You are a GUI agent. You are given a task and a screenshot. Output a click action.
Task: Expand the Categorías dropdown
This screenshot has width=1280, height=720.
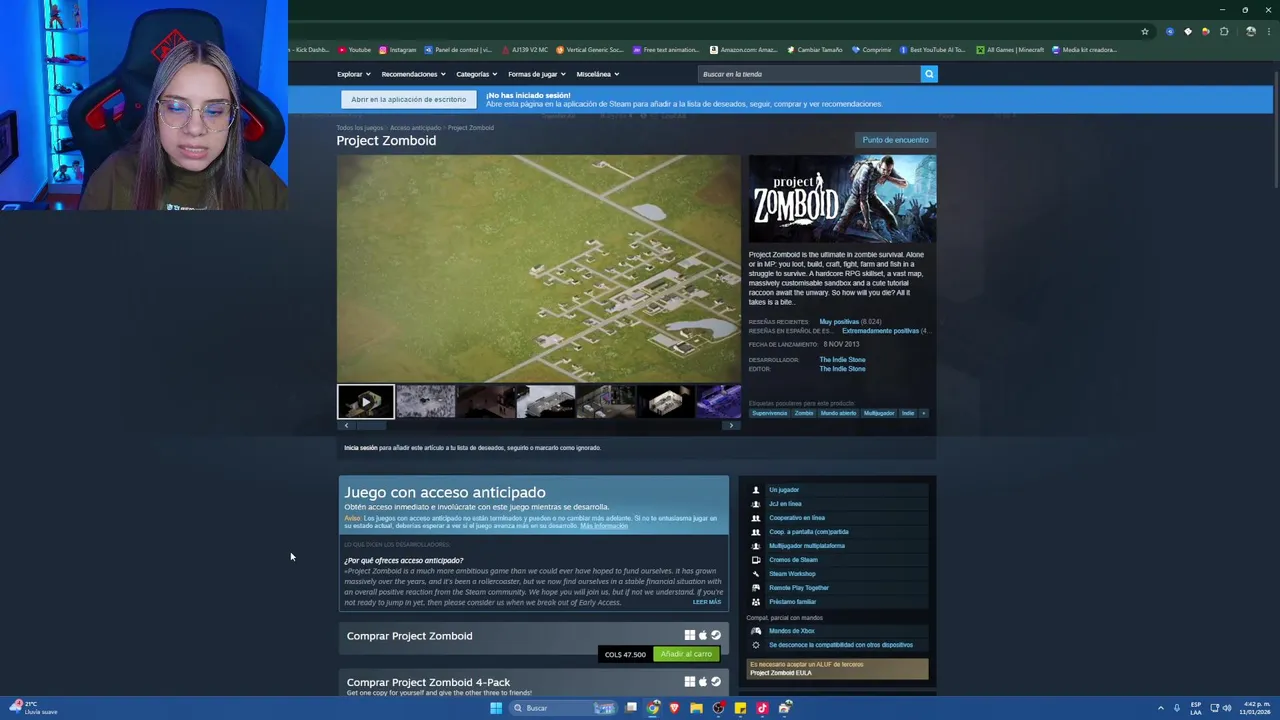coord(477,74)
